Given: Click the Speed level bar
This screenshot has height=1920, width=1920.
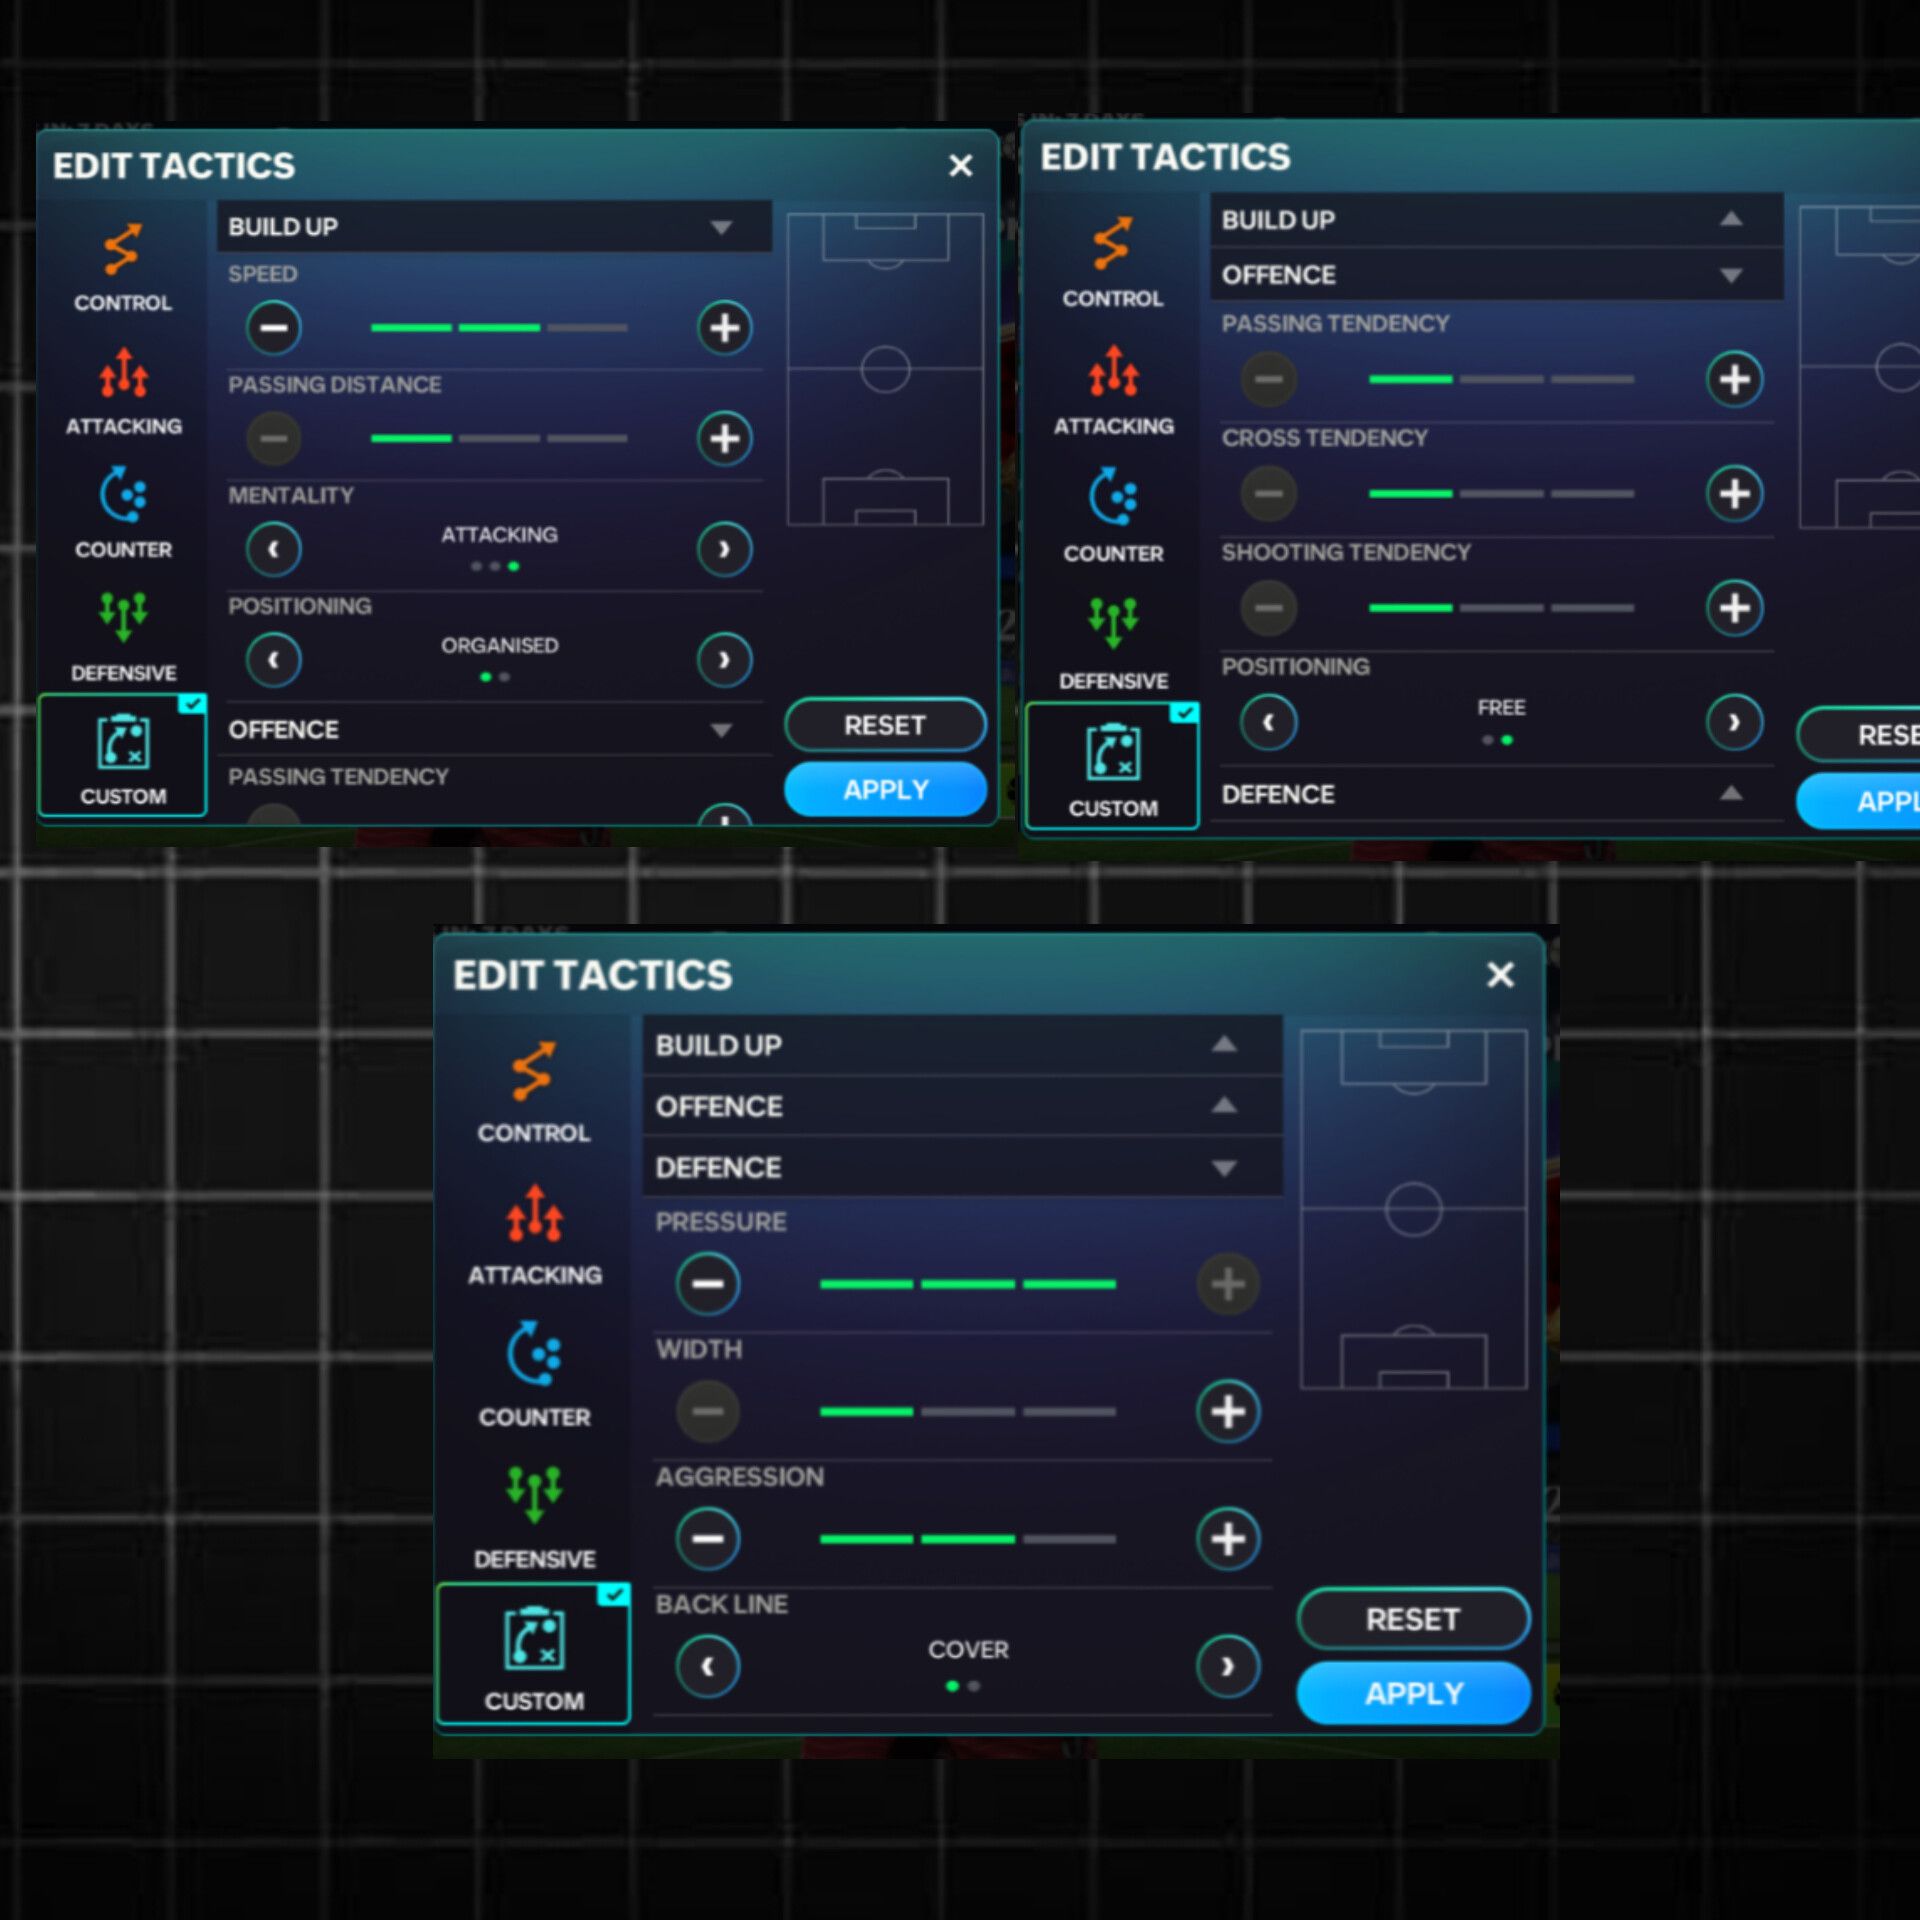Looking at the screenshot, I should click(499, 328).
